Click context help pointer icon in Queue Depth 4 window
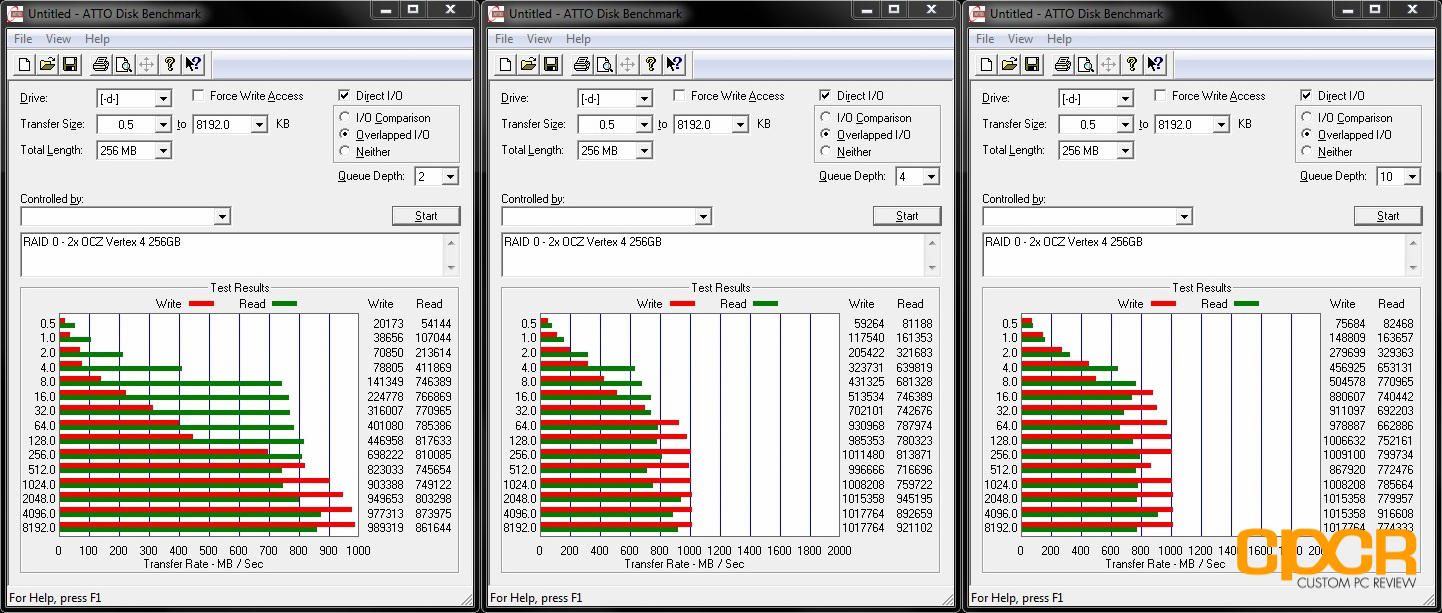1442x613 pixels. click(674, 65)
